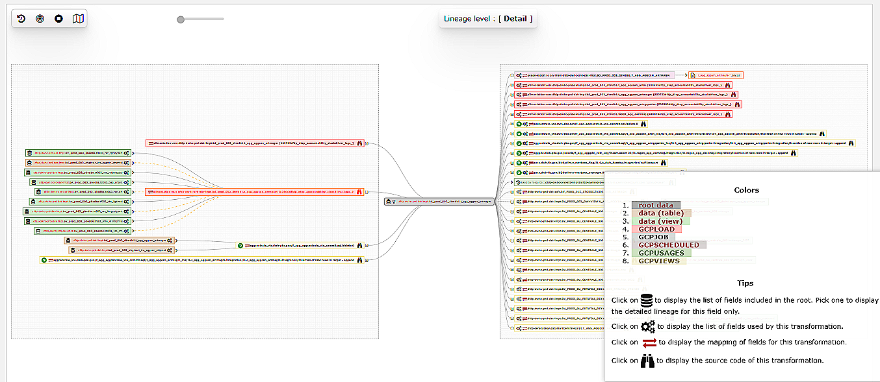This screenshot has width=880, height=382.
Task: Click the Lineage level Detail label
Action: coord(488,19)
